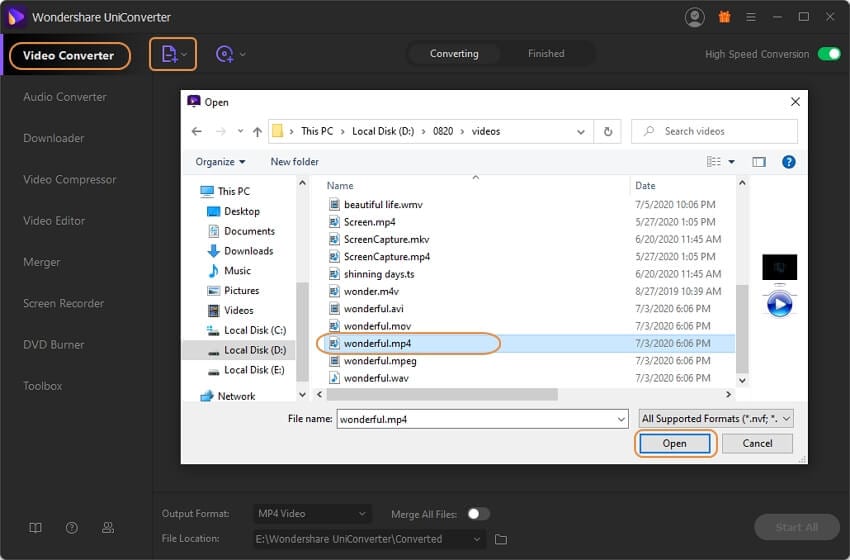Switch to the Converting tab
850x560 pixels.
[454, 54]
